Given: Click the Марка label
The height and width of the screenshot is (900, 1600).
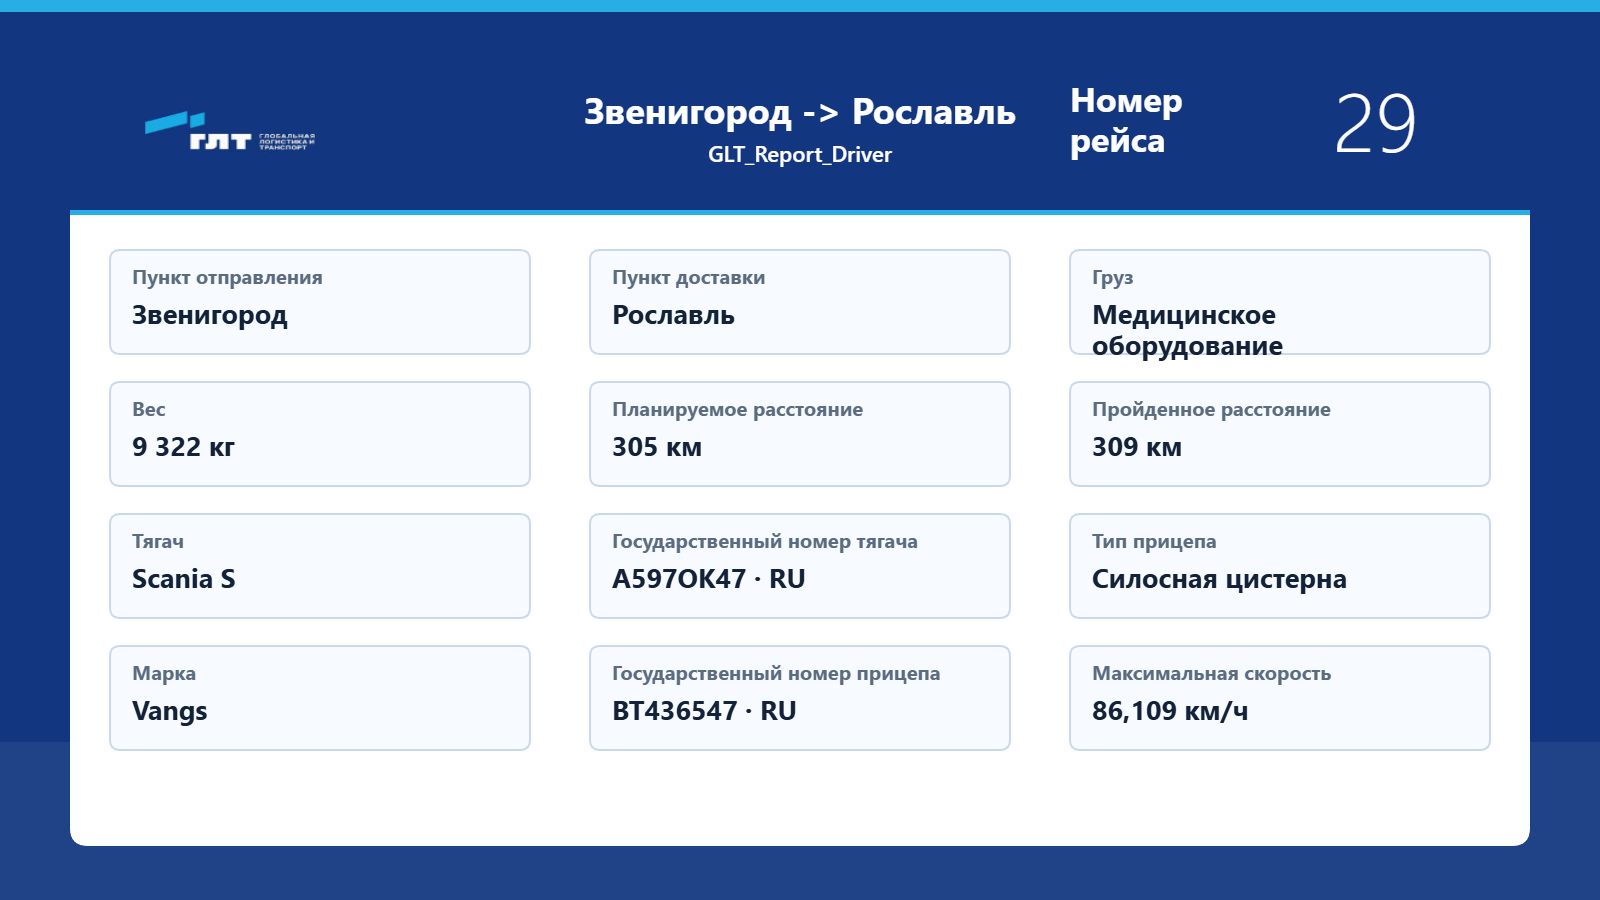Looking at the screenshot, I should click(x=164, y=674).
